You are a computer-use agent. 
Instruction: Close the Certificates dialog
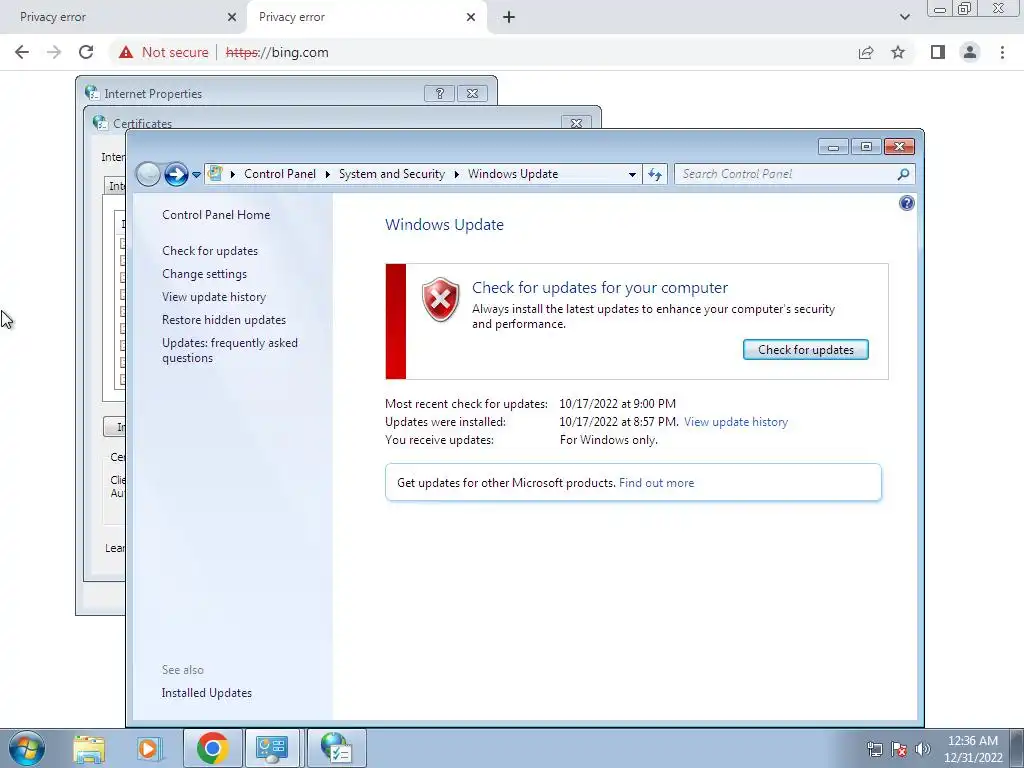pos(576,123)
